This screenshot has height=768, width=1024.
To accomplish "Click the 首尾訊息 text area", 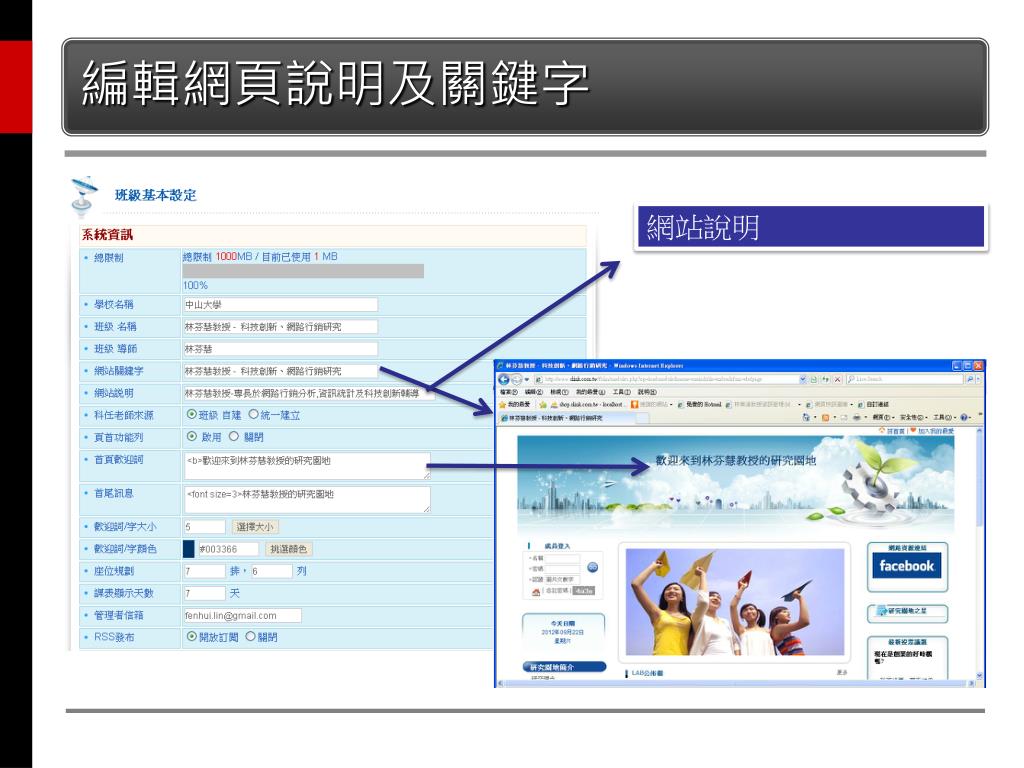I will 307,499.
